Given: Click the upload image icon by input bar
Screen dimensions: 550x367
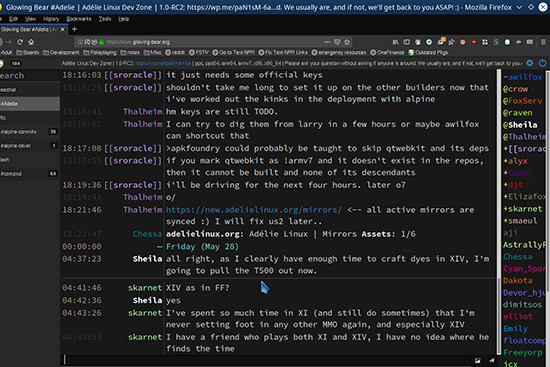Looking at the screenshot, I should tap(477, 360).
